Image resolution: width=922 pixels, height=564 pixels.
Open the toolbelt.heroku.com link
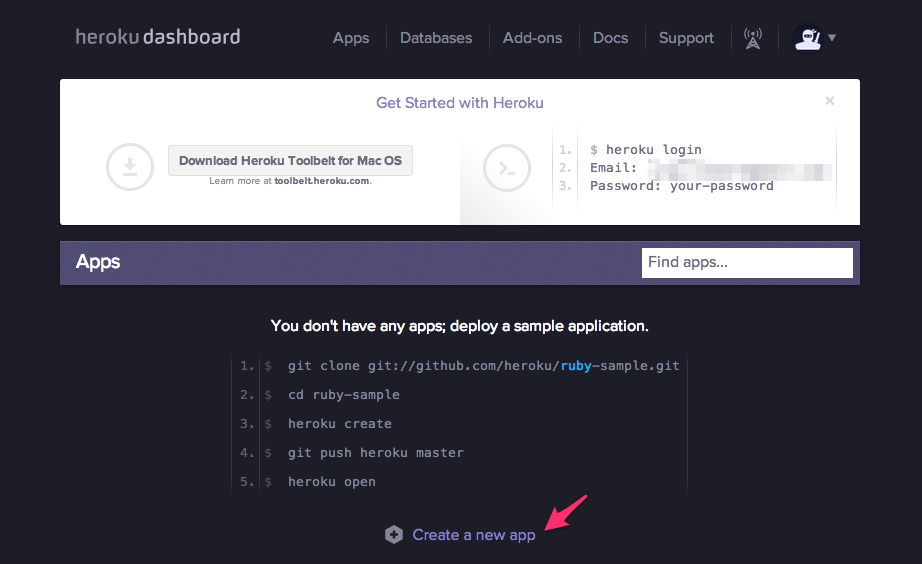tap(322, 181)
